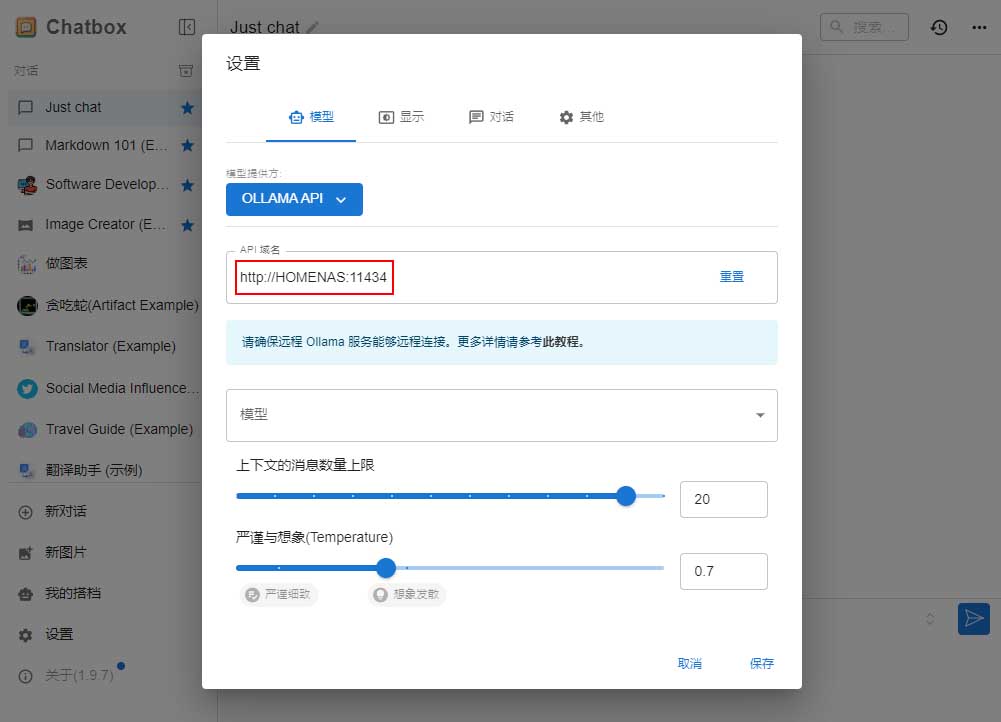The image size is (1001, 722).
Task: Send message with the paper plane button
Action: coord(974,619)
